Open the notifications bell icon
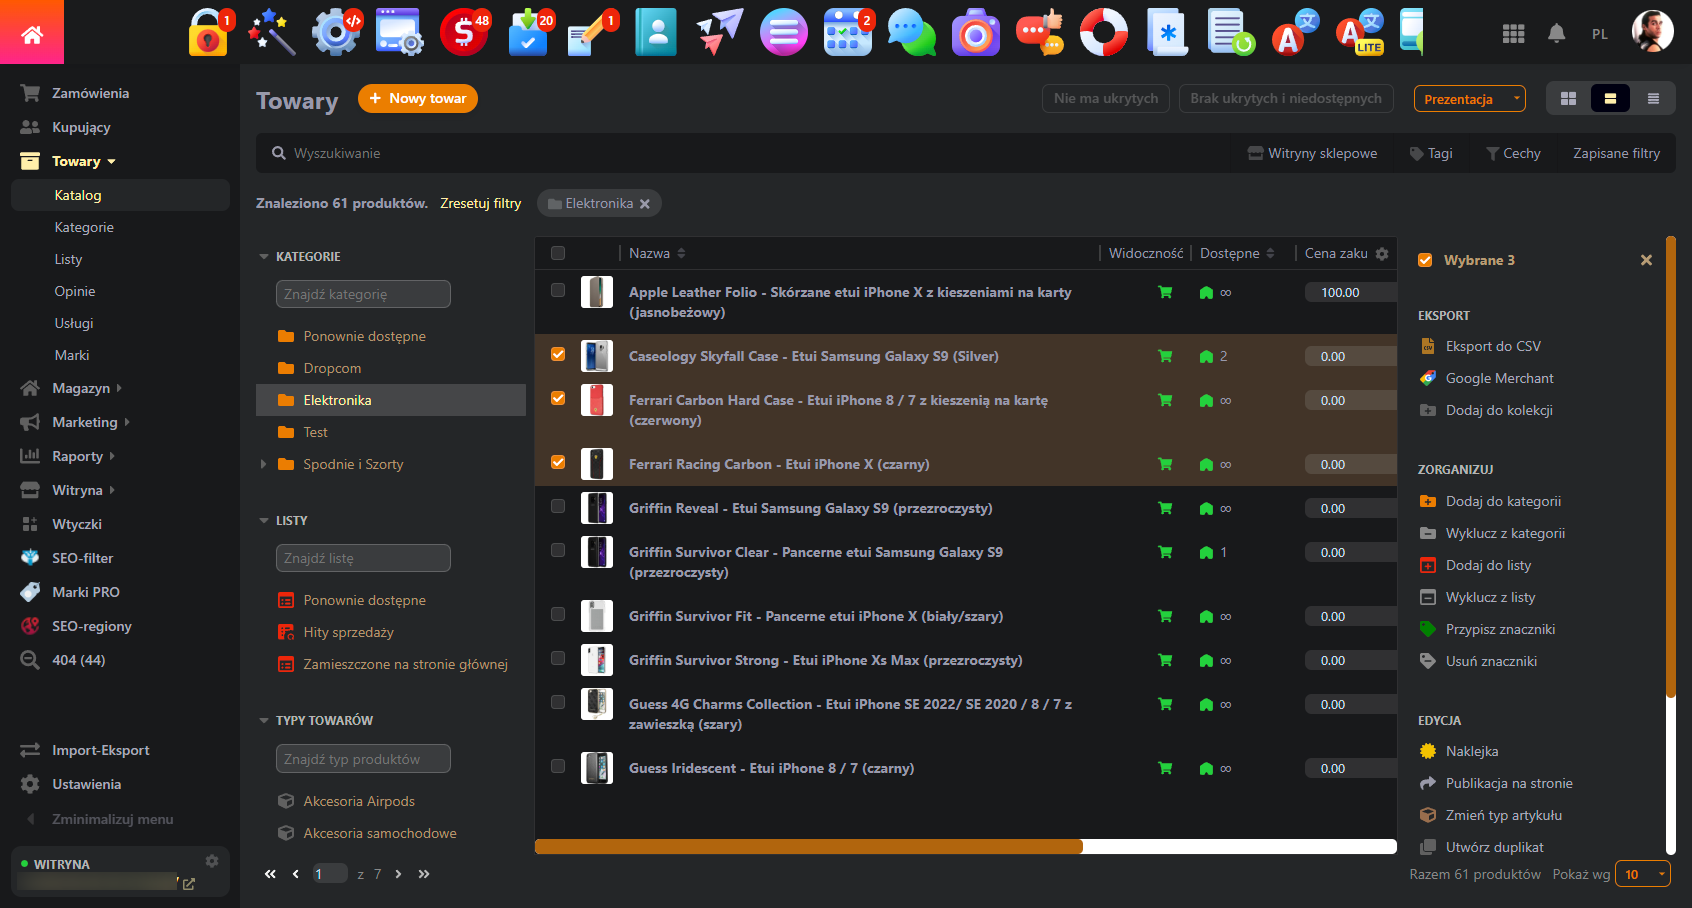This screenshot has width=1692, height=908. [x=1556, y=34]
